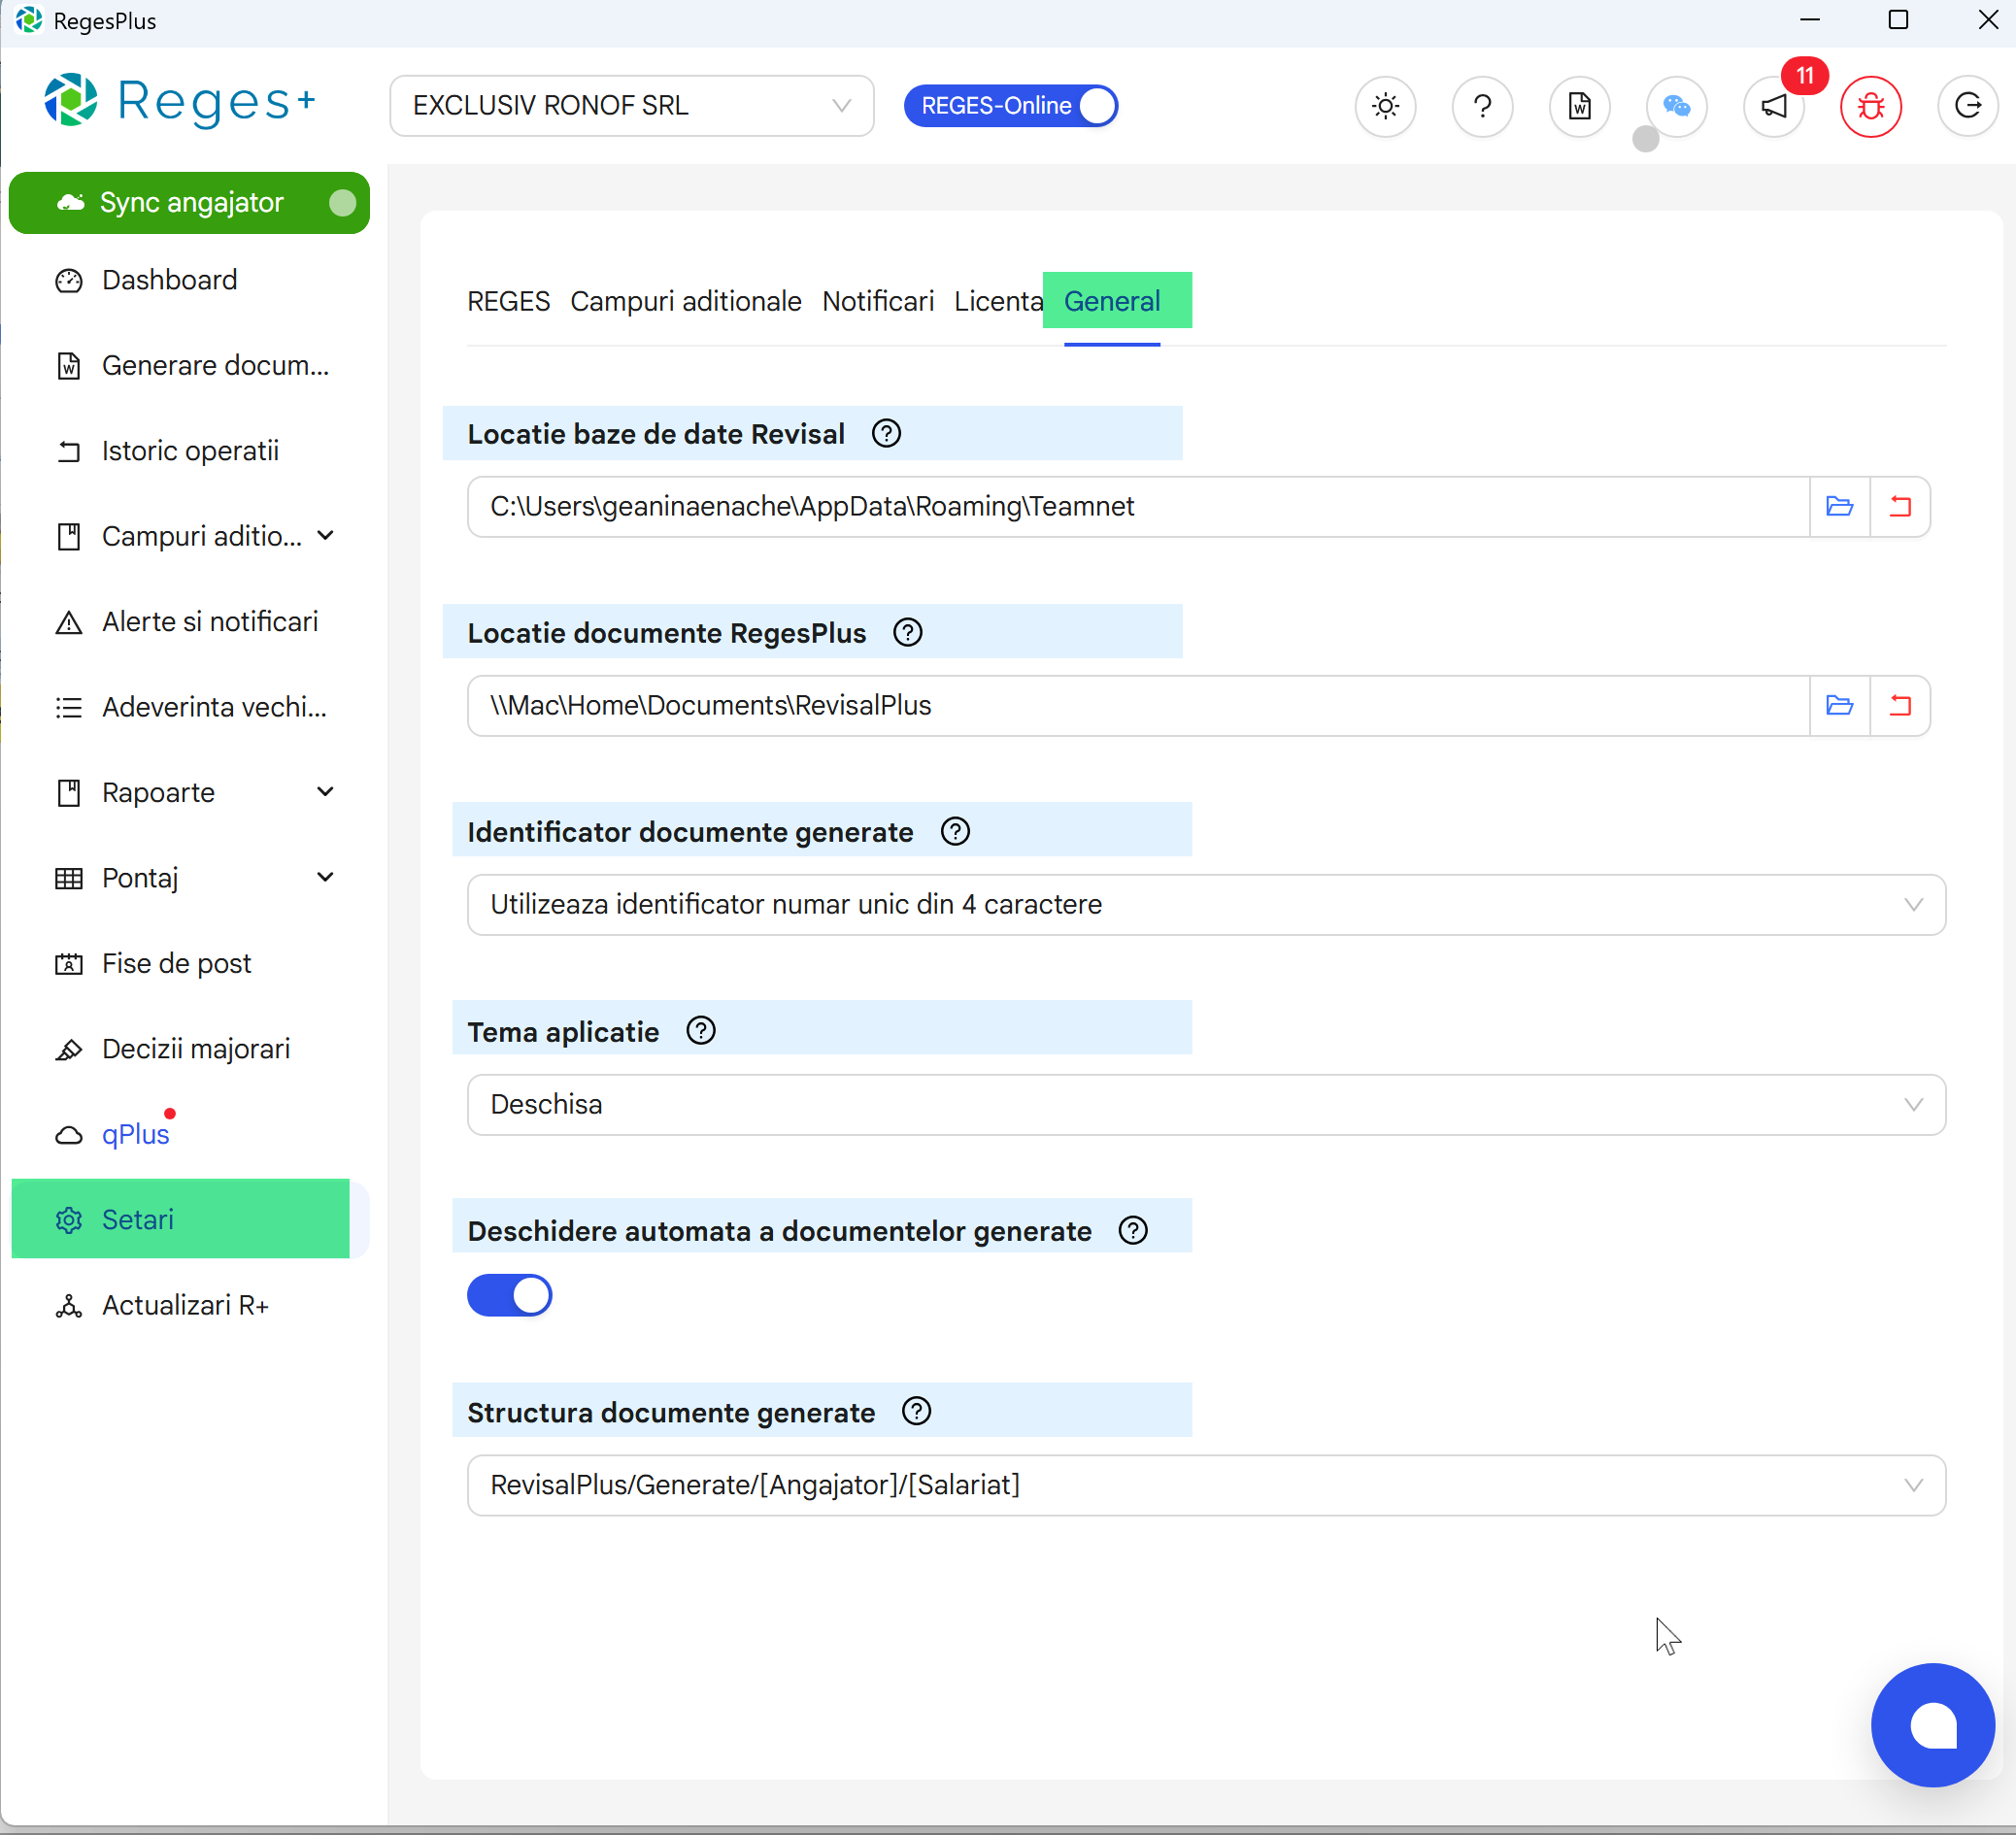Open the chat messages icon
This screenshot has height=1835, width=2016.
1676,107
